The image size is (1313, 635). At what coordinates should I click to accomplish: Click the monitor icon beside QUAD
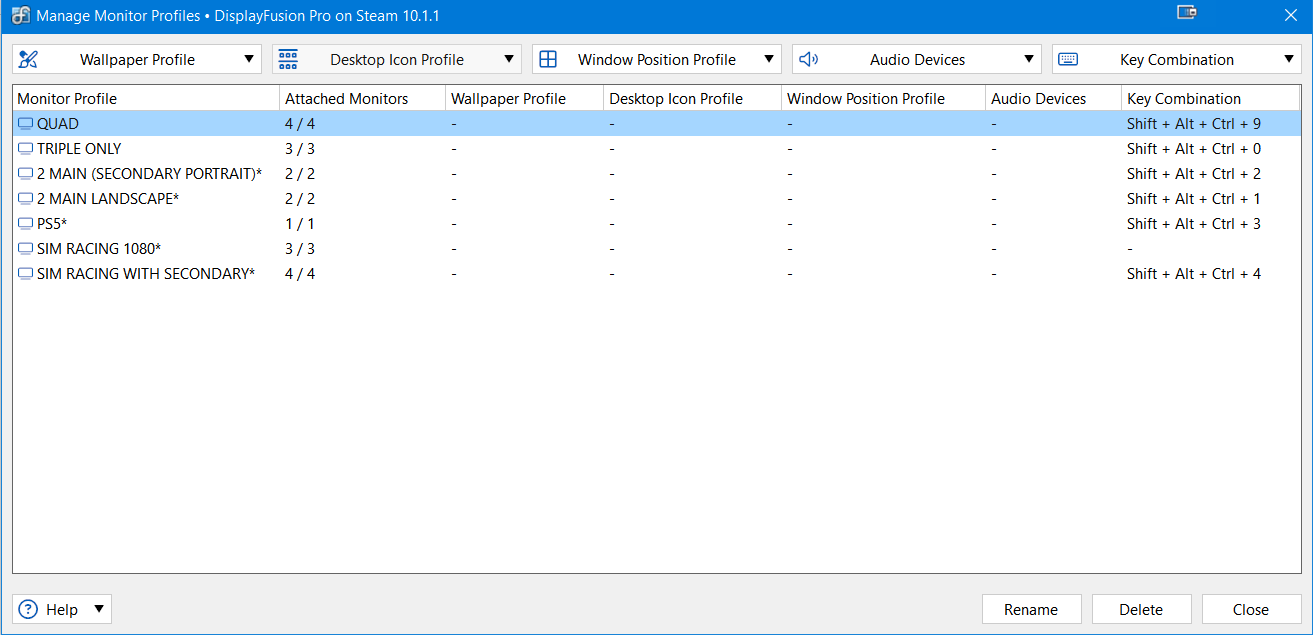click(25, 124)
